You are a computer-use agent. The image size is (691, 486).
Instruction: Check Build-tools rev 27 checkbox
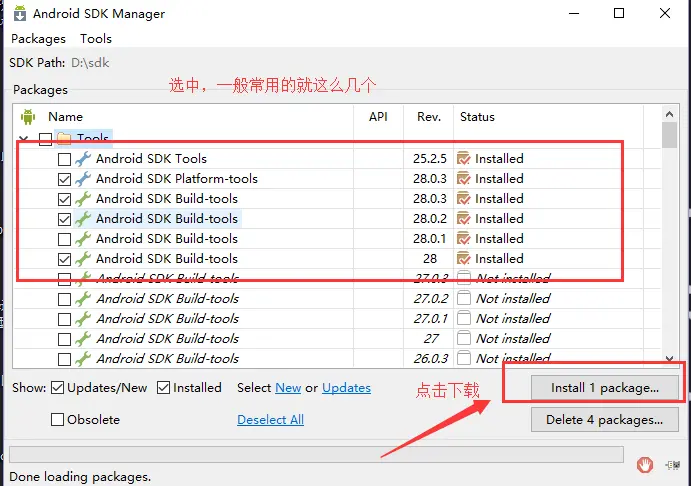coord(64,339)
